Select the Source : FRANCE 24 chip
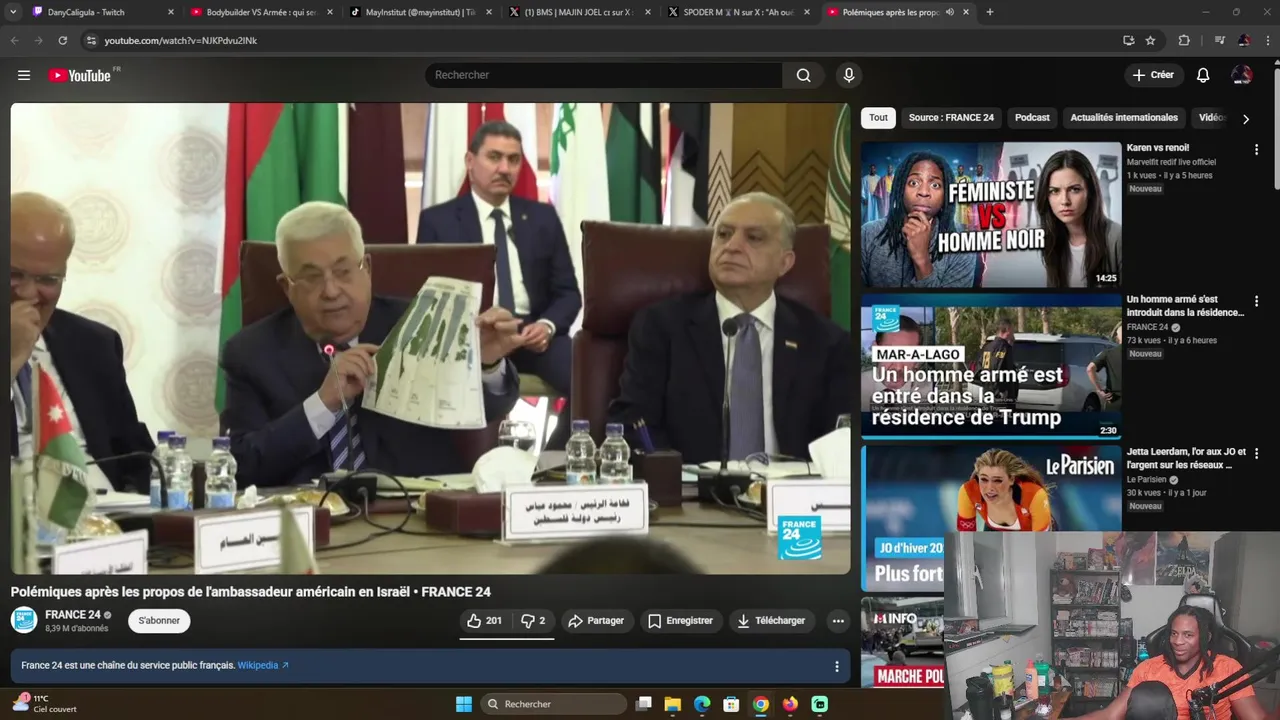 [x=951, y=118]
